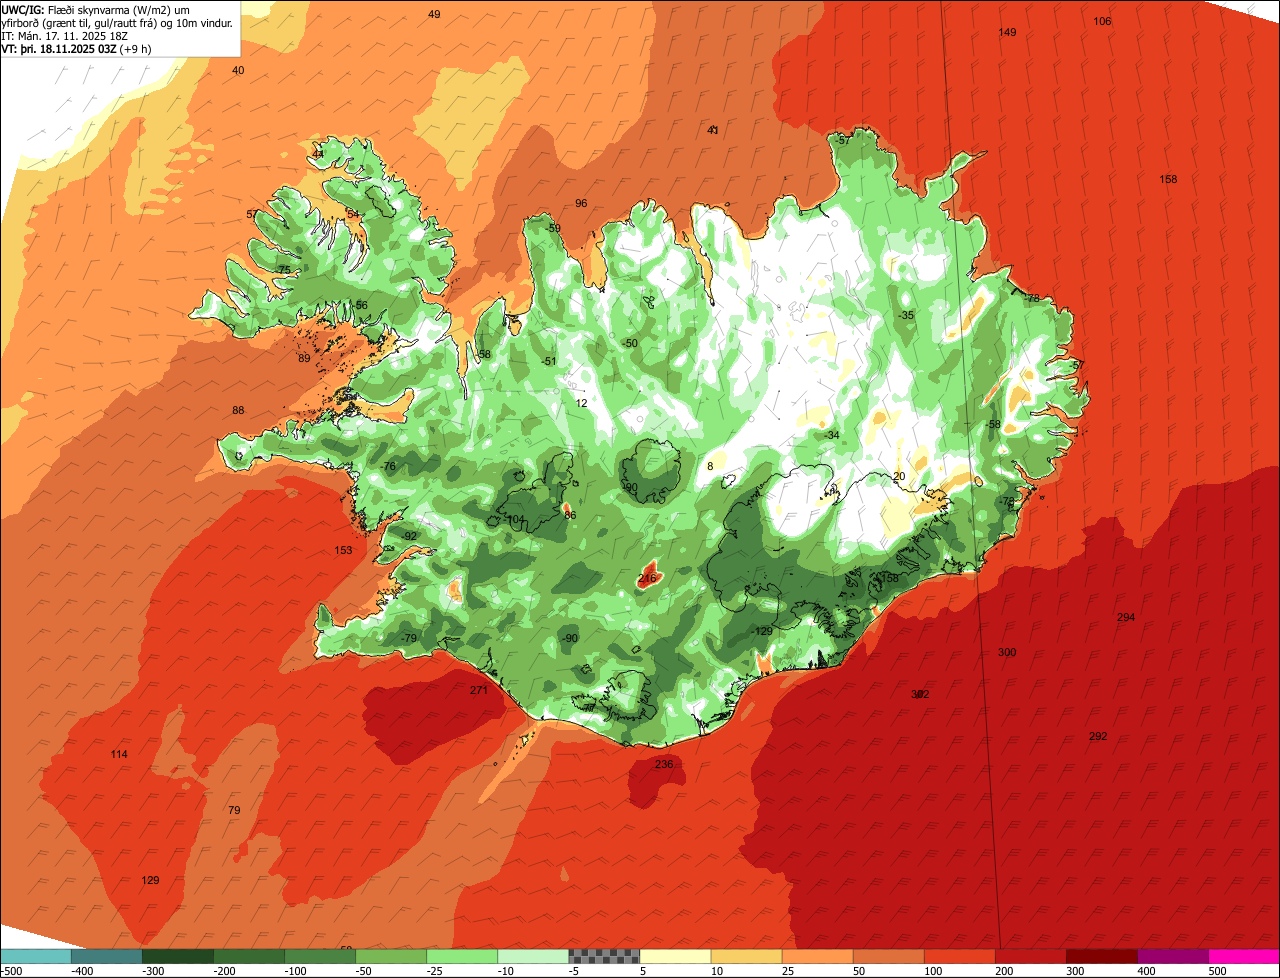Click the map value -56

[360, 305]
